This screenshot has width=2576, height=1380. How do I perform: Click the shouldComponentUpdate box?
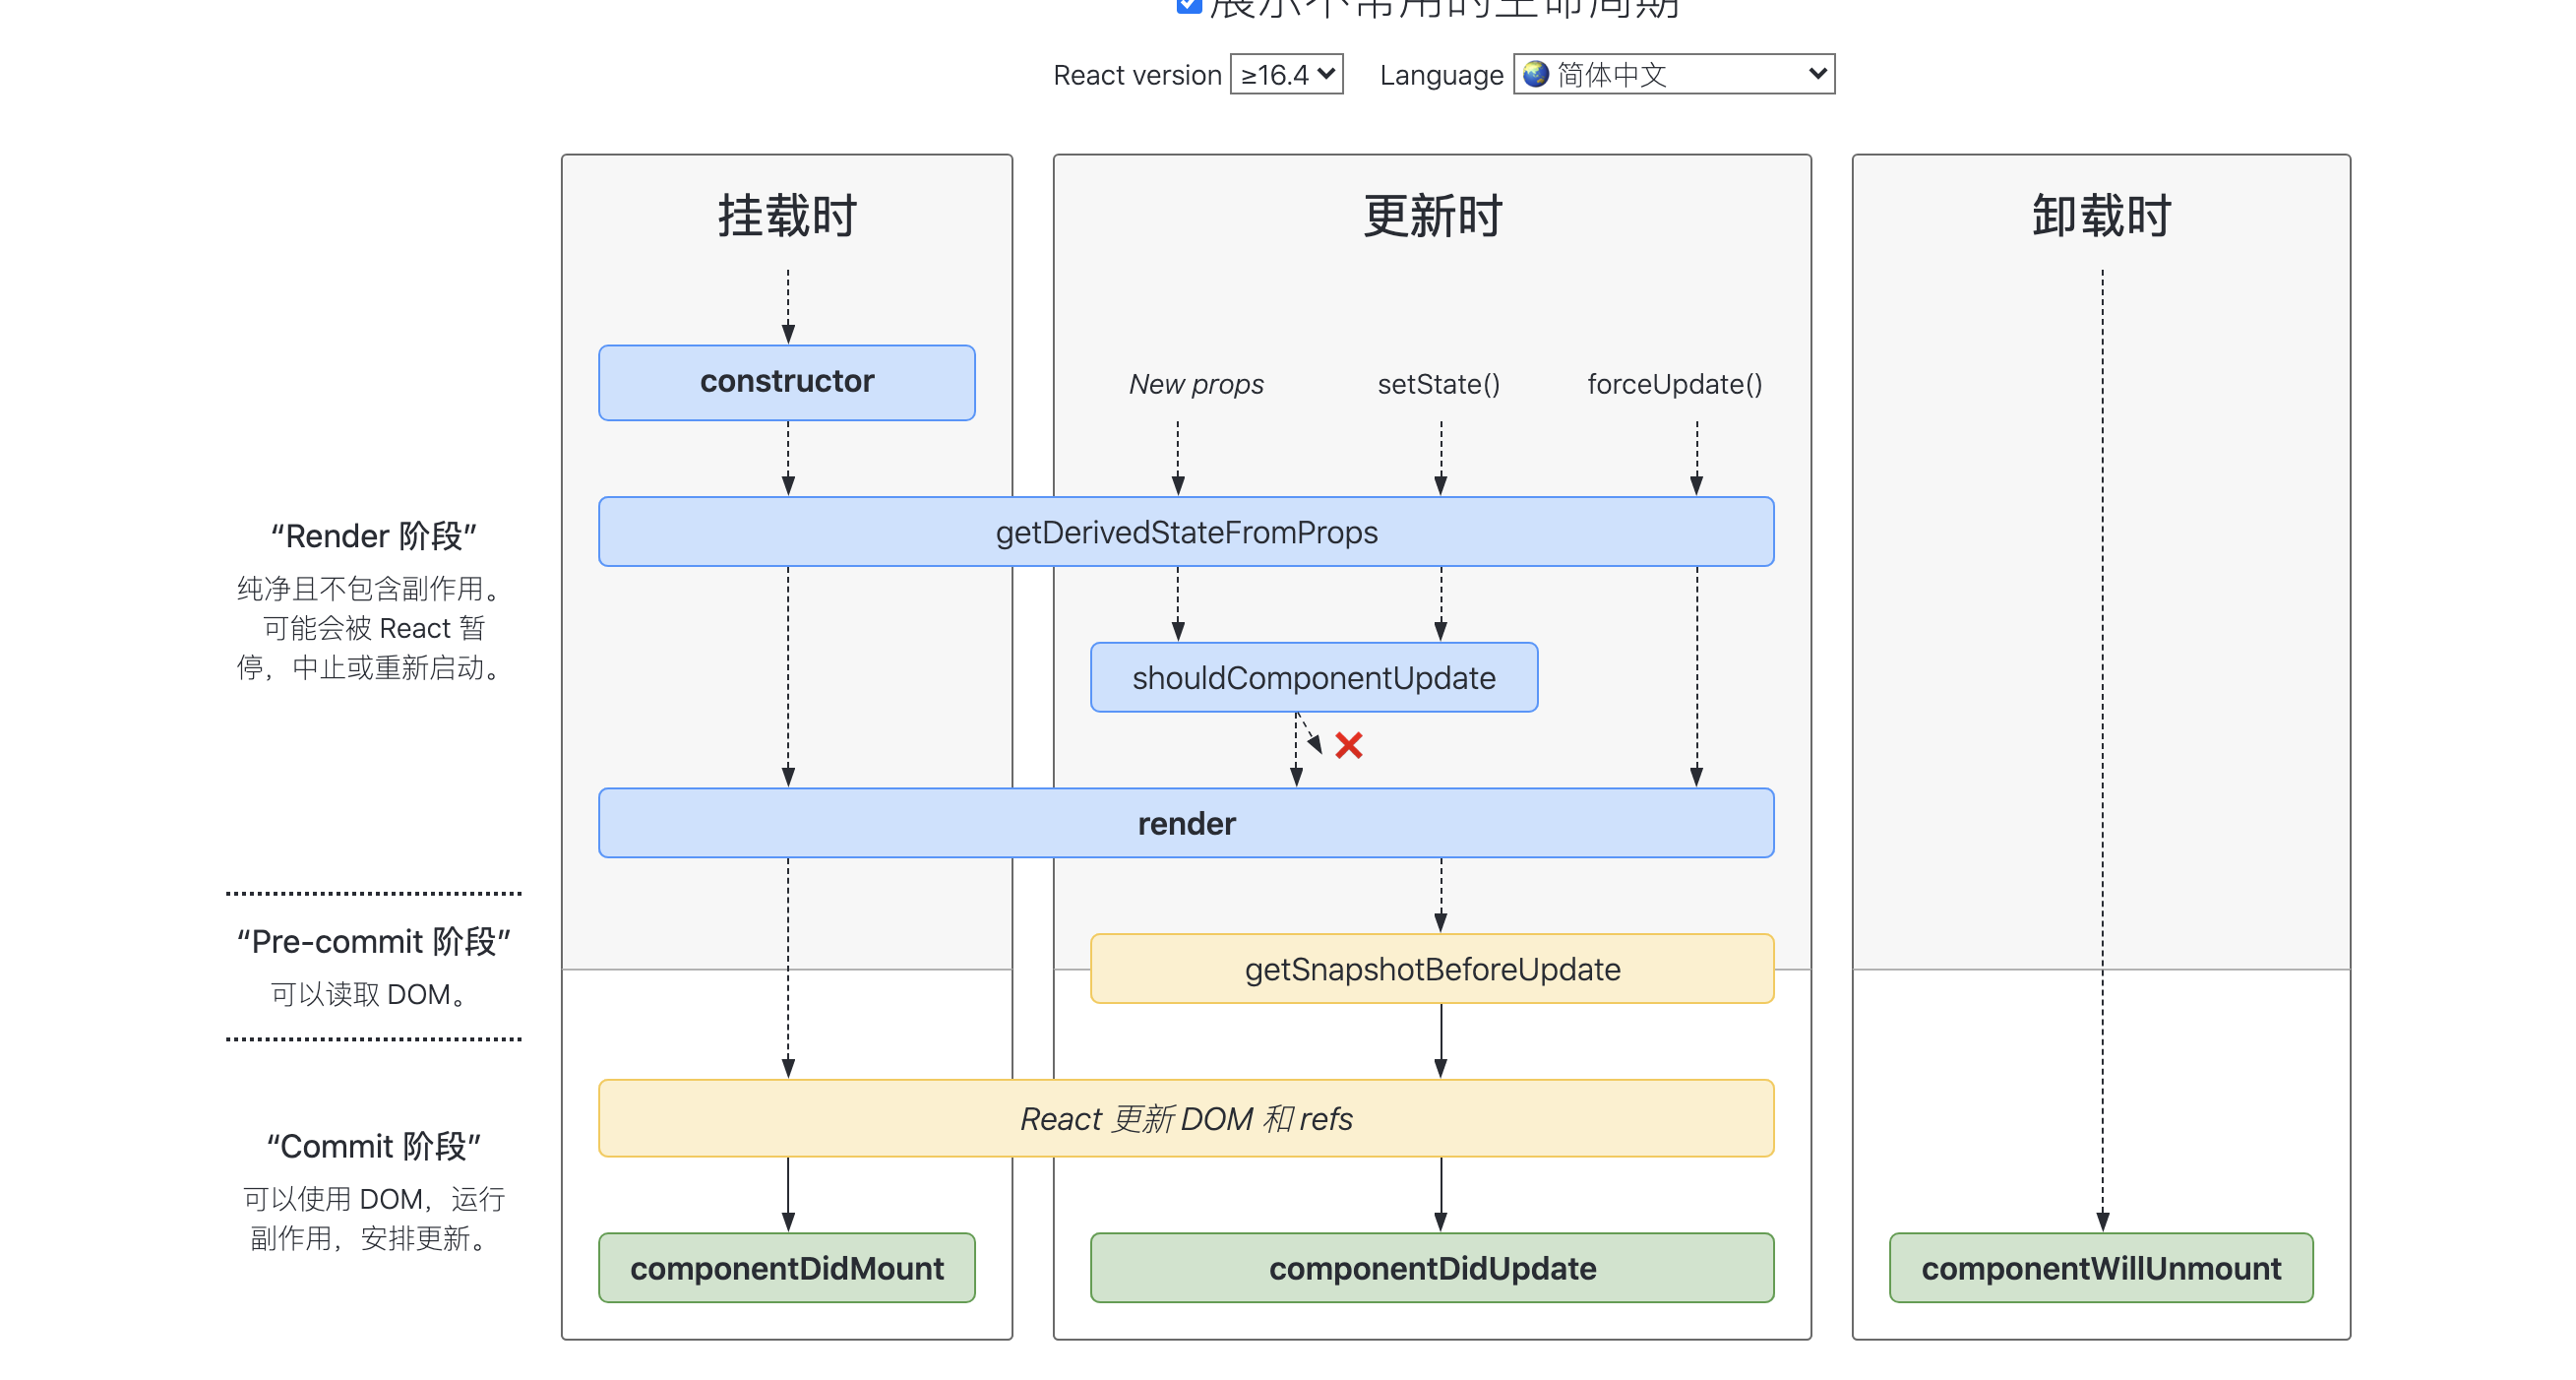1314,678
